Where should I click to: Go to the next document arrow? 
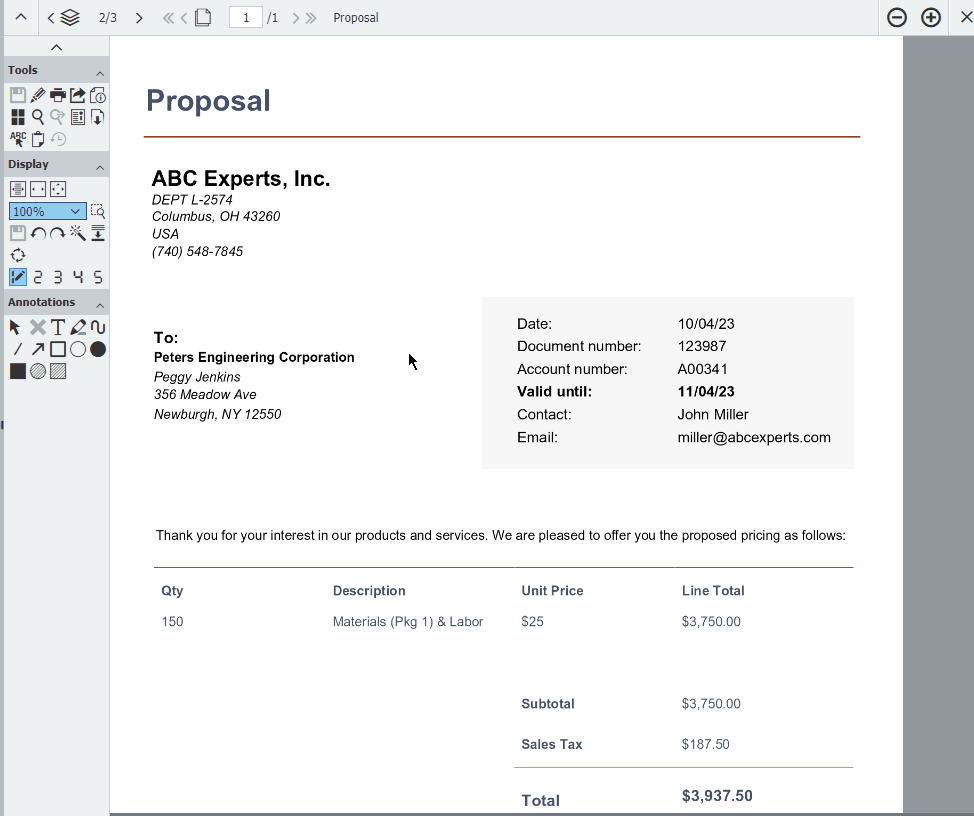click(x=139, y=18)
